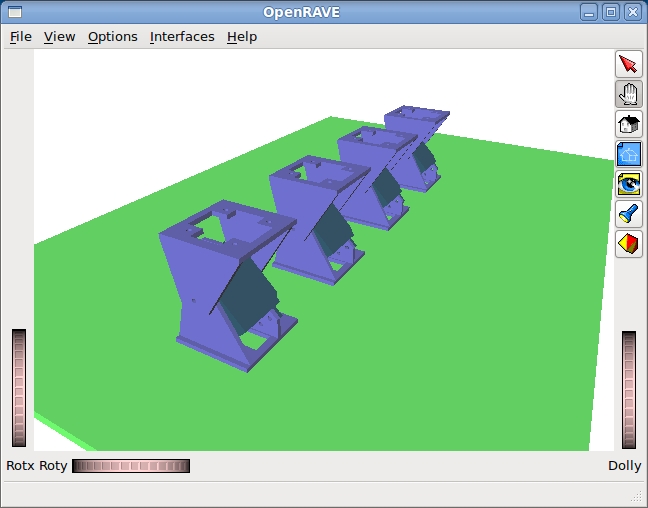Click the Roty horizontal thumbwheel
Viewport: 648px width, 508px height.
click(x=131, y=466)
